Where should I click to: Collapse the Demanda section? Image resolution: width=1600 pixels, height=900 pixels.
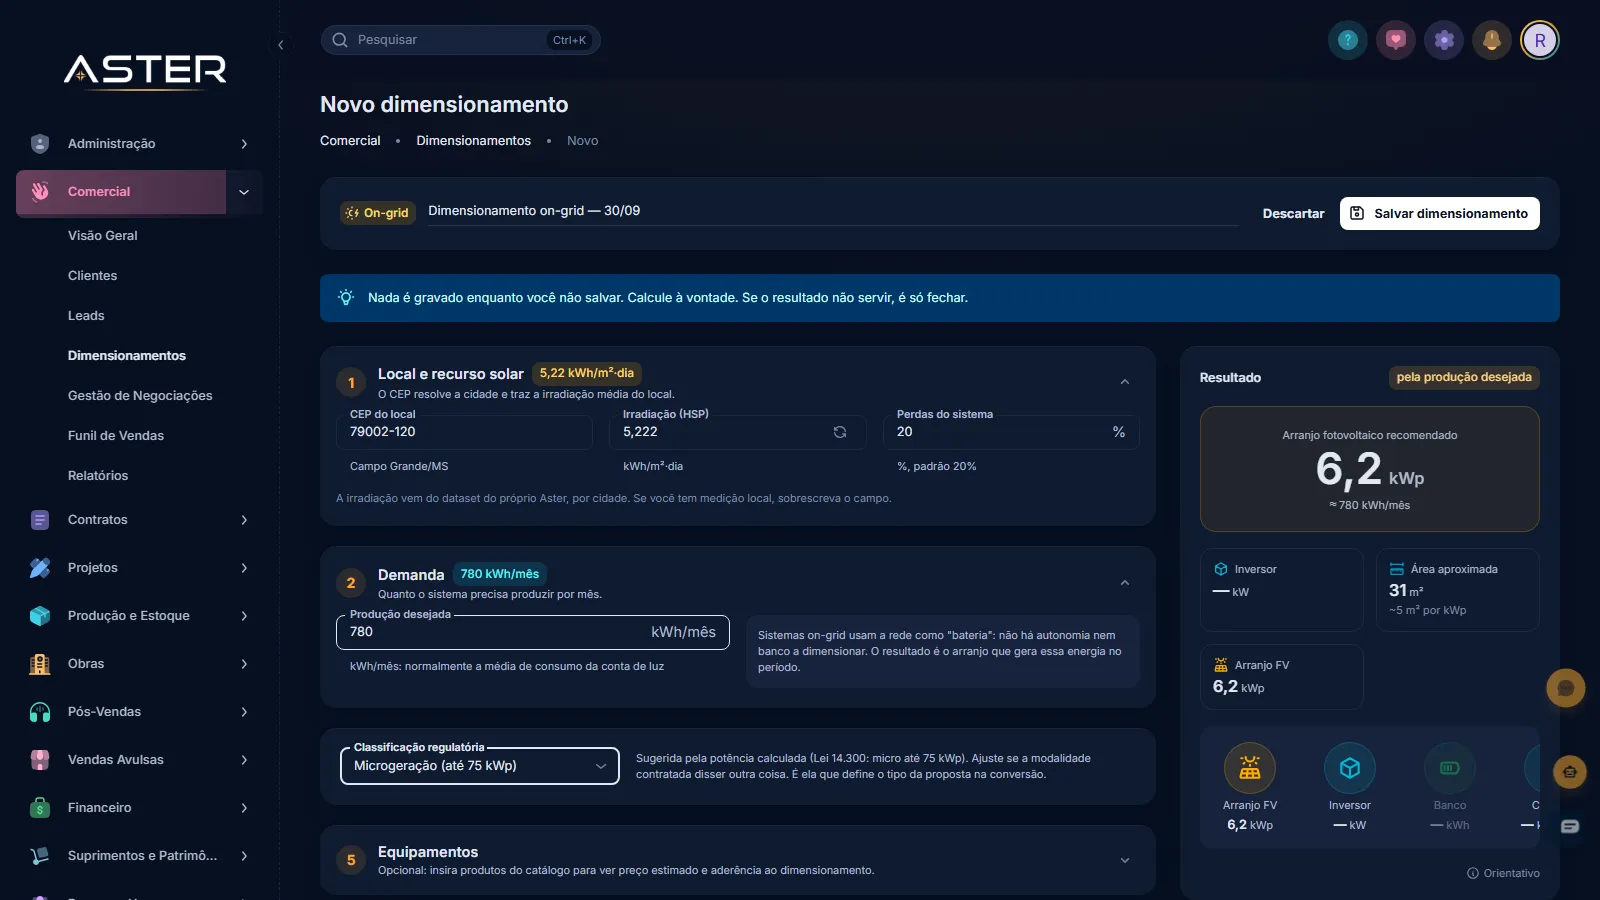click(x=1125, y=583)
